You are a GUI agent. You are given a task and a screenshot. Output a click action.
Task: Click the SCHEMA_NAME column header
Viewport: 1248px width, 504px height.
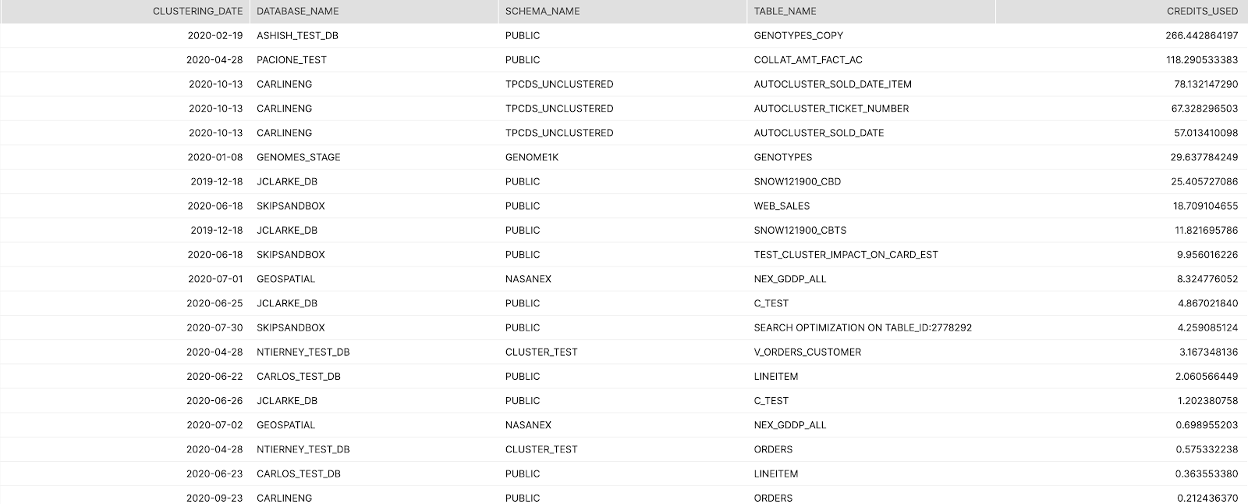[542, 11]
